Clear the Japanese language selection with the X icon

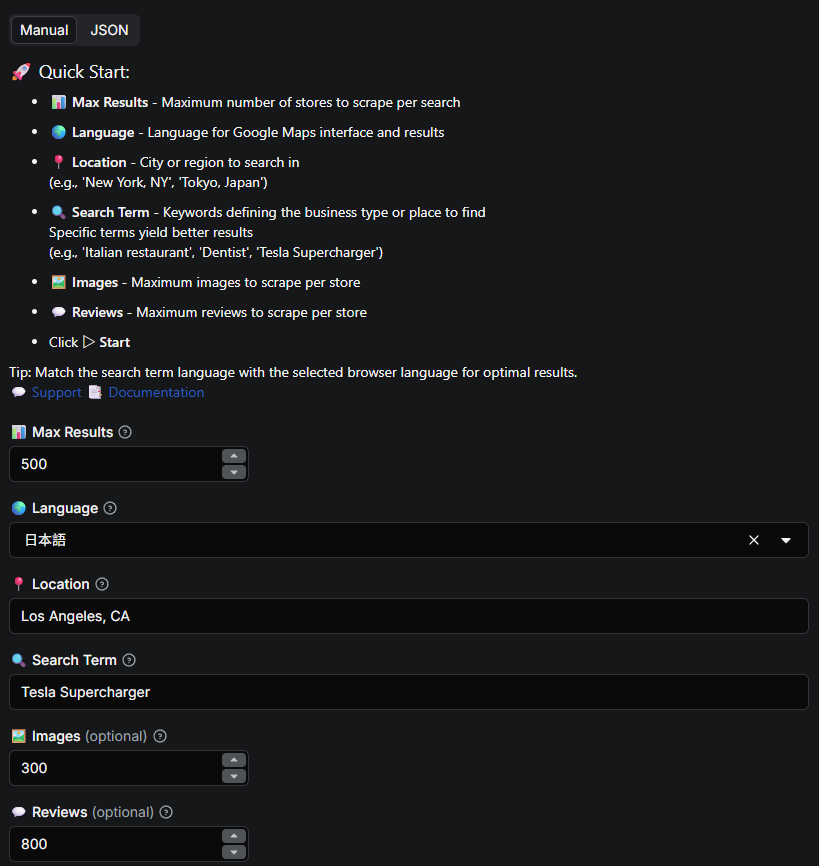tap(753, 540)
